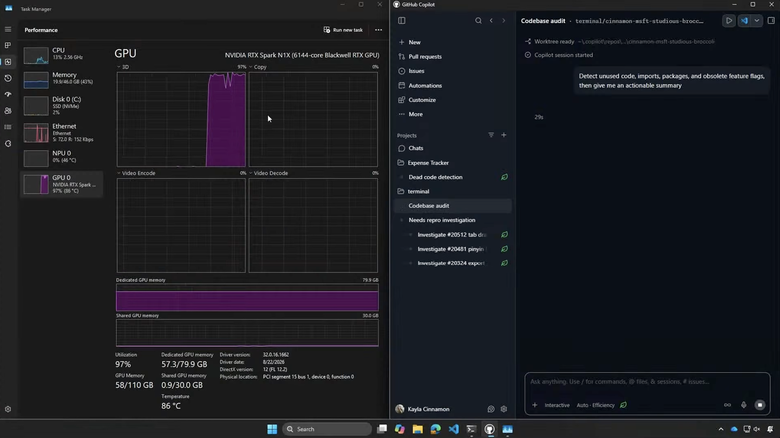Screen dimensions: 780x438
Task: Click microphone voice input icon
Action: [744, 405]
